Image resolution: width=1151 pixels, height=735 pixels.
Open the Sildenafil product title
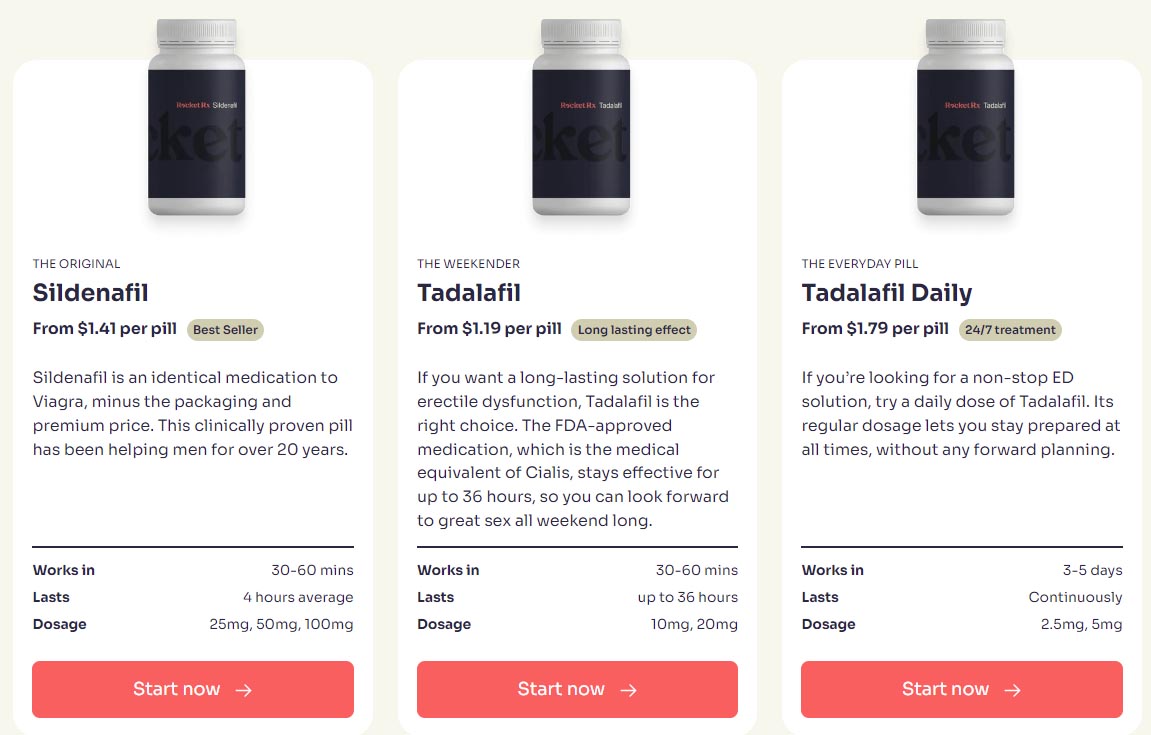90,292
